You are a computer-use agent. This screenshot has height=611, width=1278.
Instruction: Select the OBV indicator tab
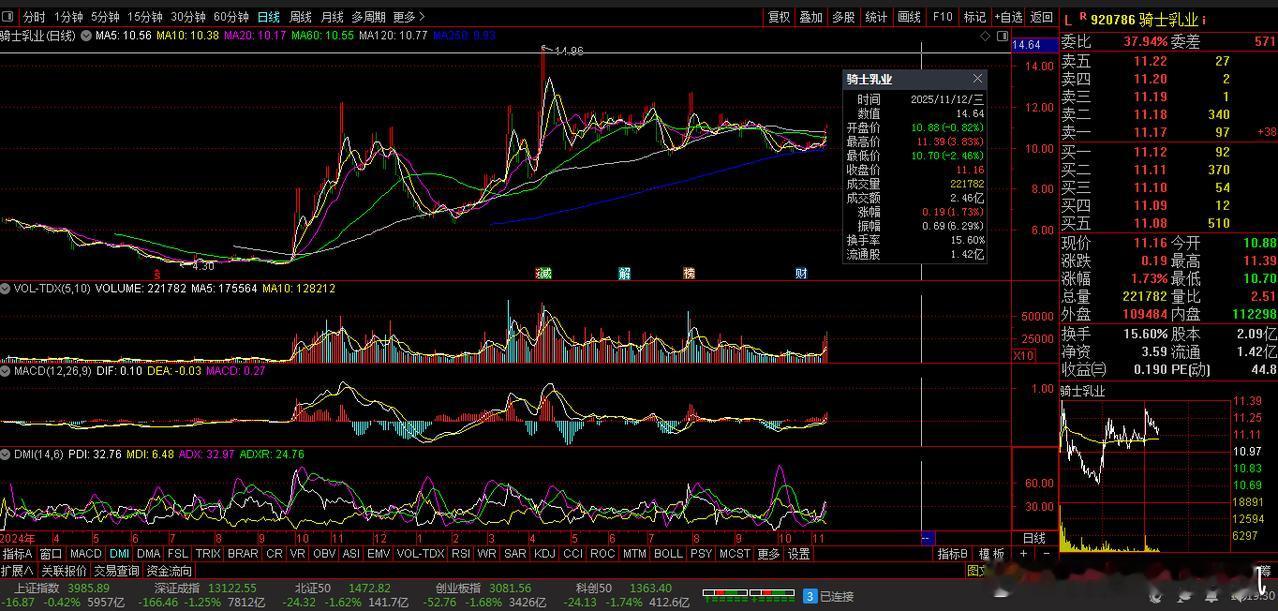[x=324, y=554]
